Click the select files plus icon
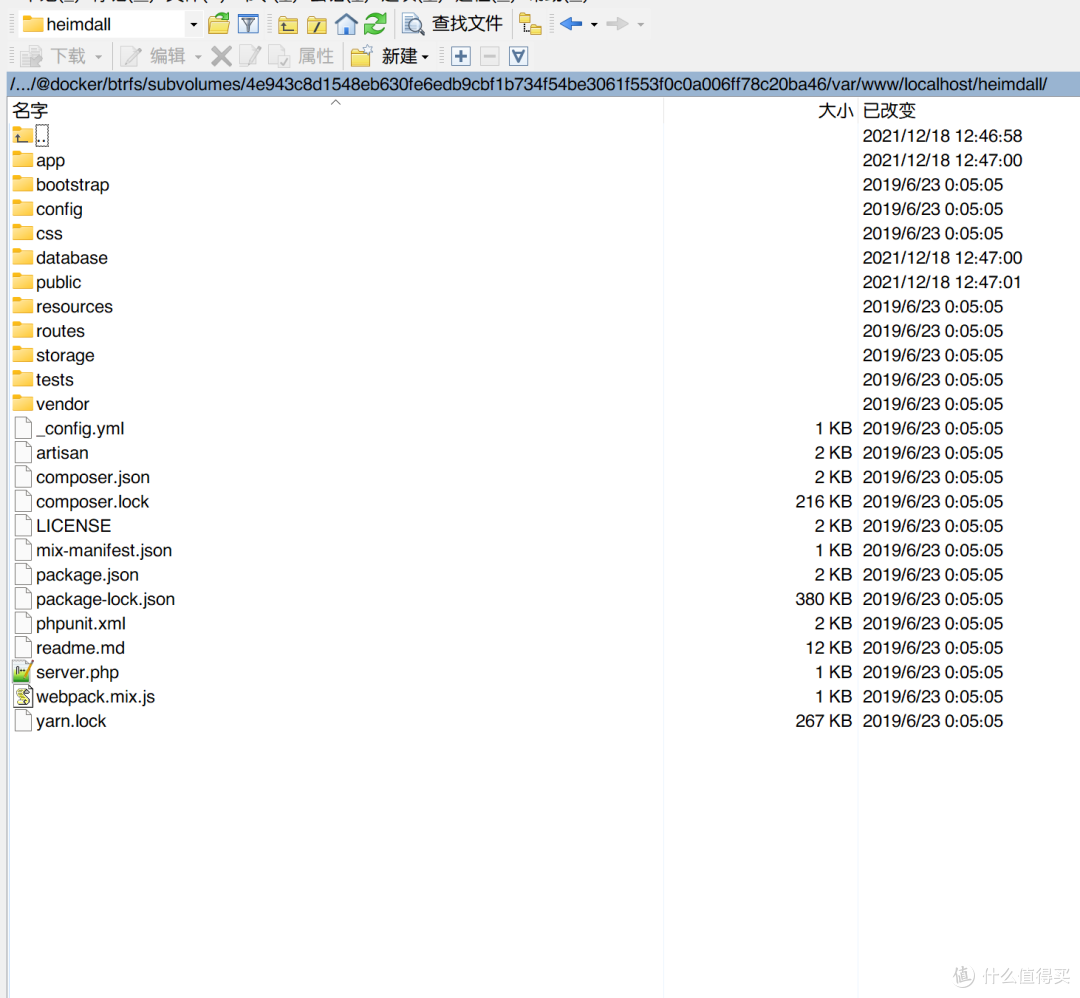 (461, 56)
